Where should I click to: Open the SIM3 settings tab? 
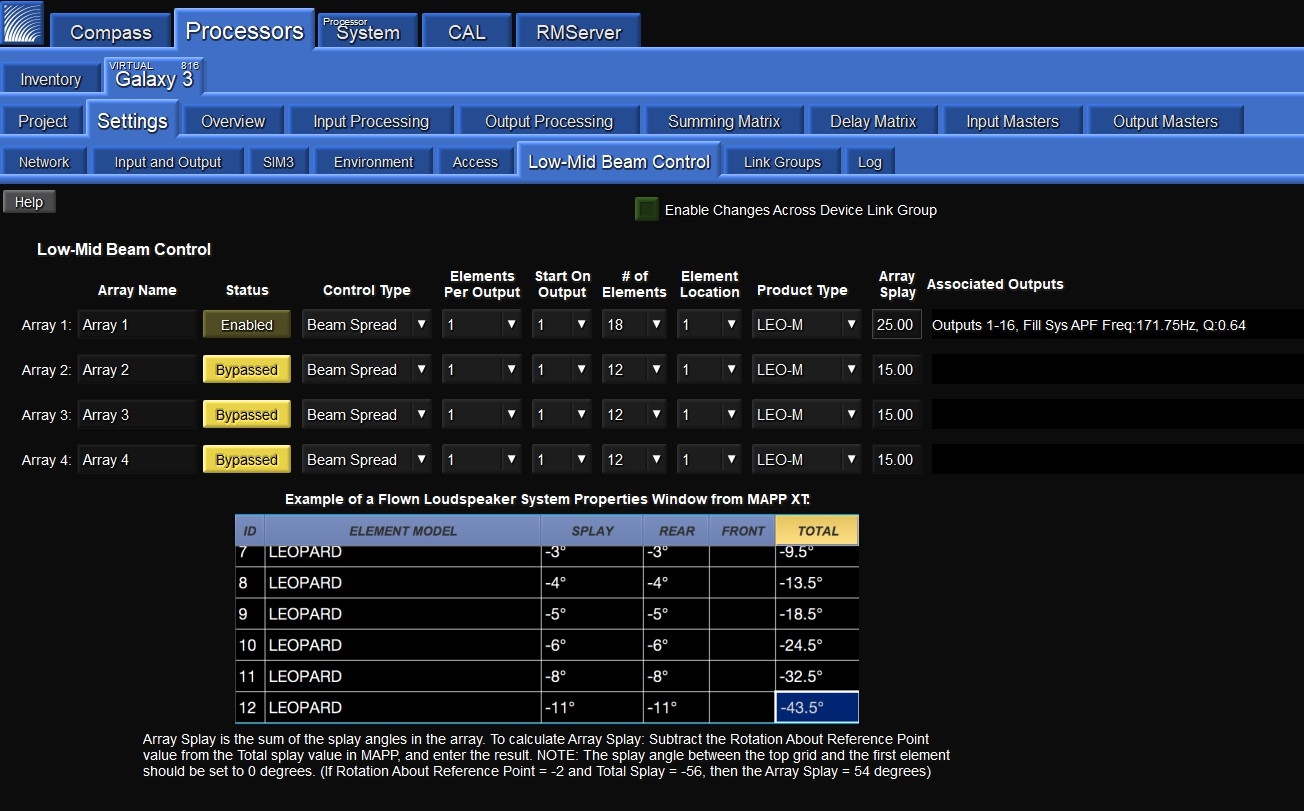278,162
